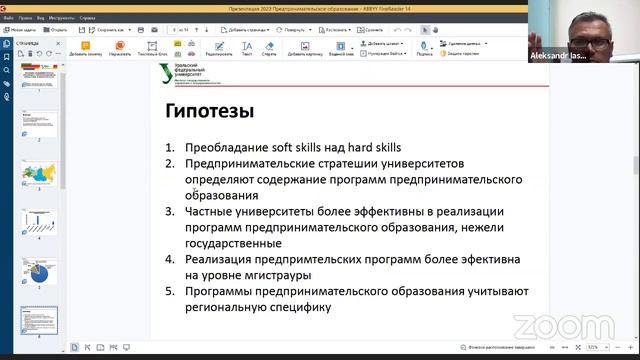Click the redo arrow in toolbar
Image resolution: width=640 pixels, height=360 pixels.
[x=408, y=30]
